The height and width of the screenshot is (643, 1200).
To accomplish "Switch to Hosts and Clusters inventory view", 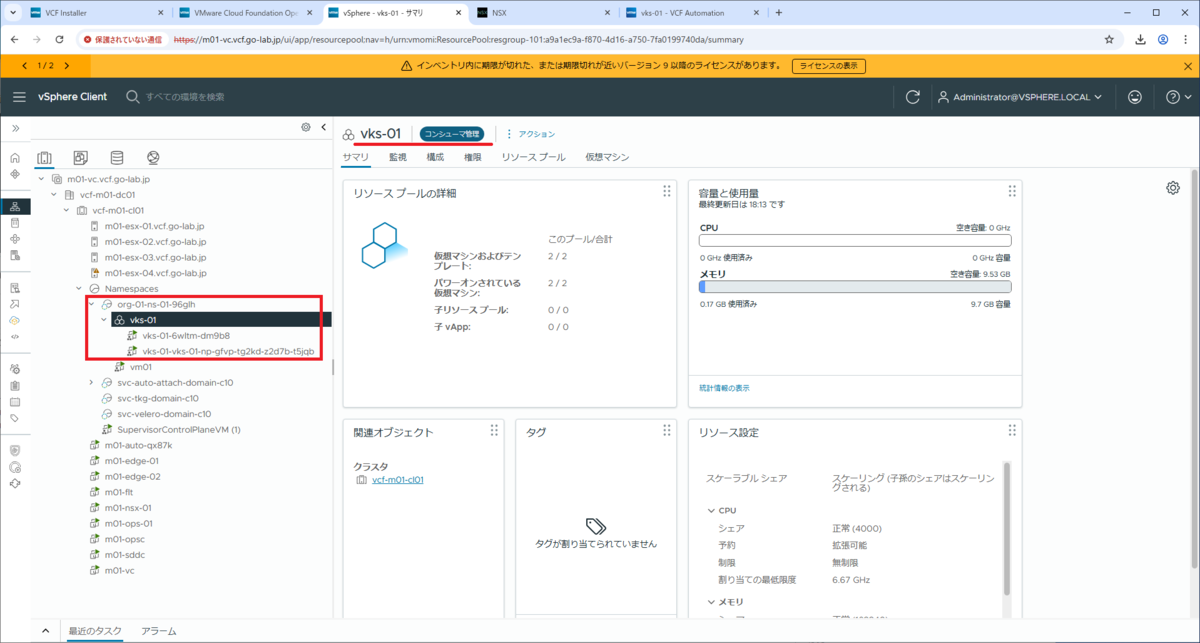I will tap(44, 158).
